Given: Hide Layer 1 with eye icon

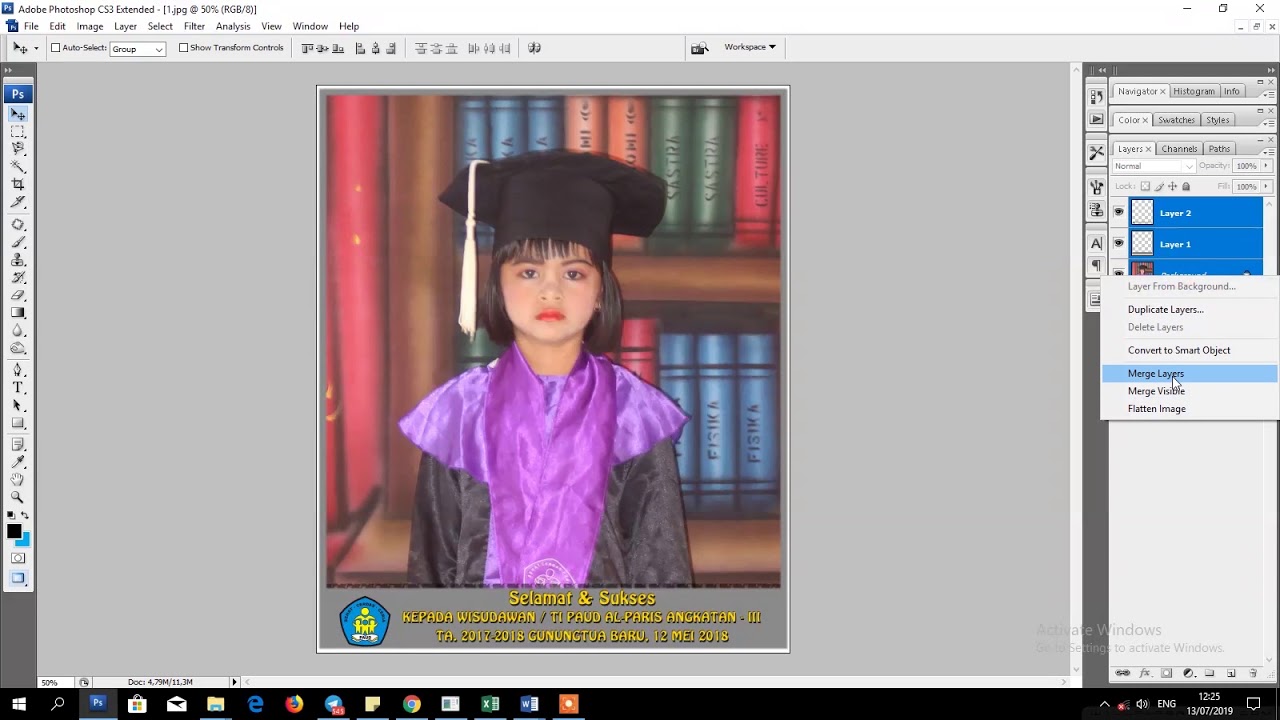Looking at the screenshot, I should coord(1119,243).
